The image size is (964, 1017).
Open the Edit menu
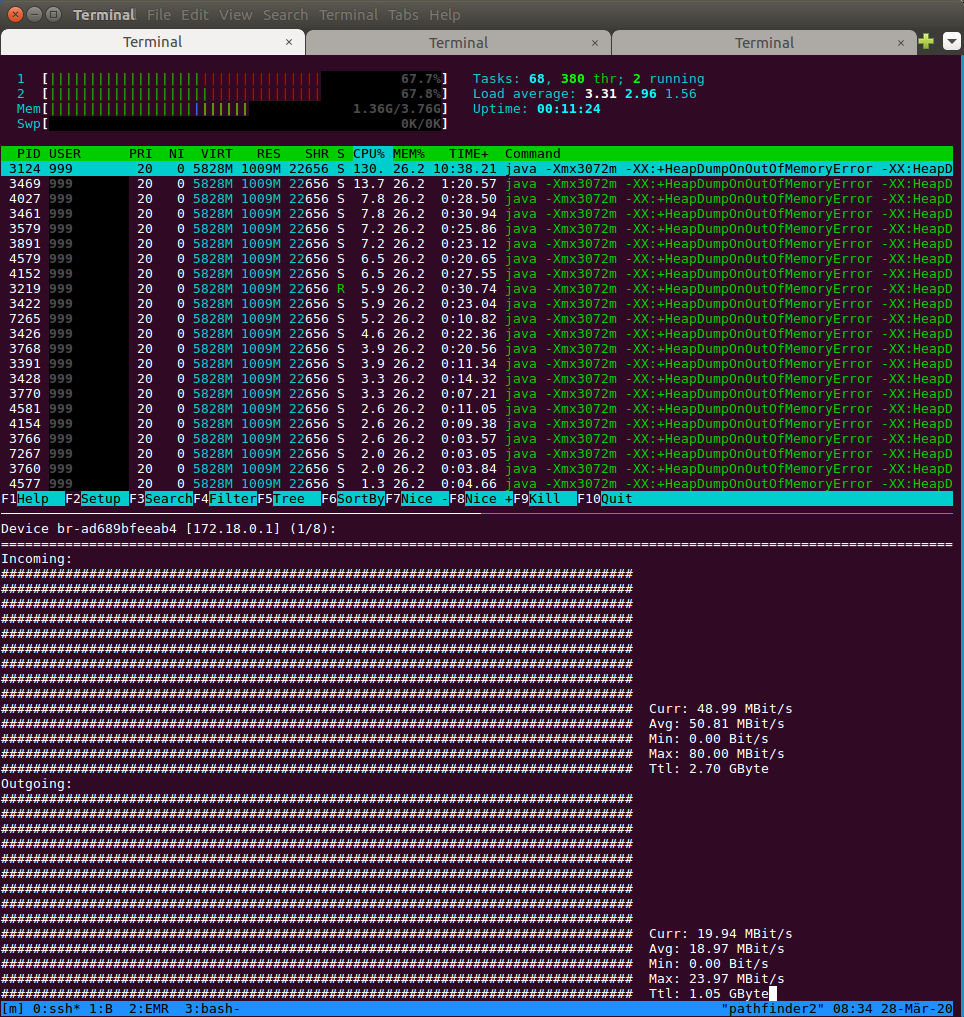[x=195, y=14]
